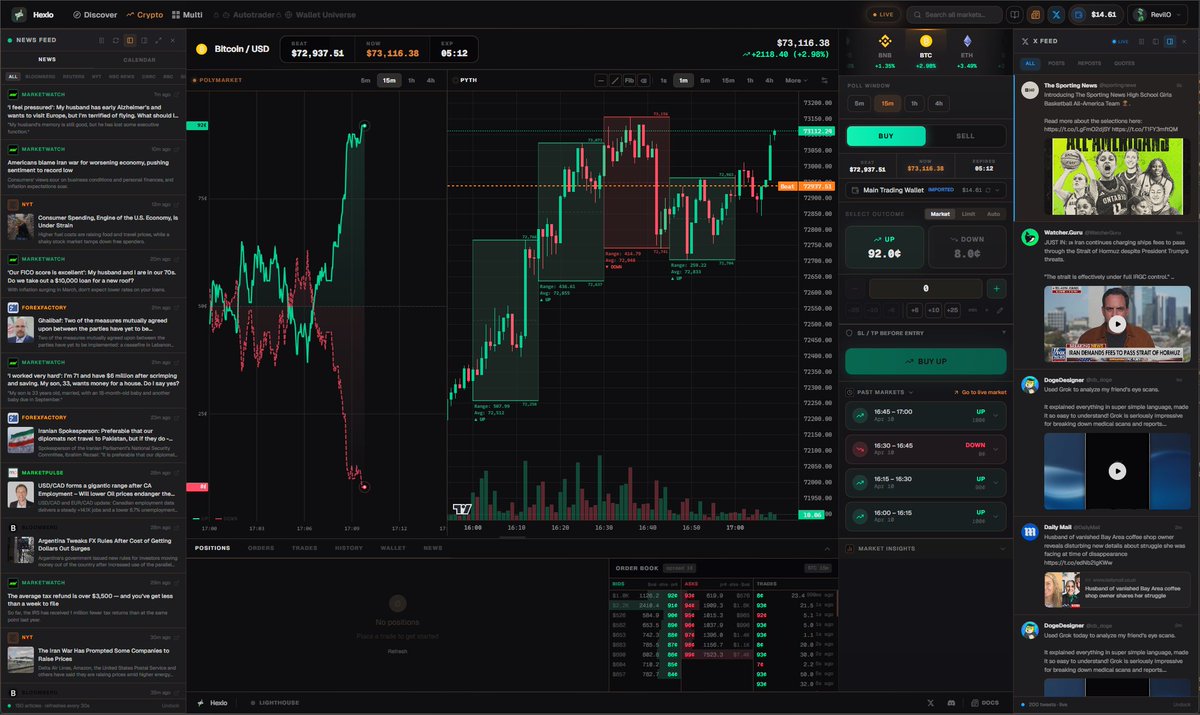Open the Orders tab in bottom panel
The width and height of the screenshot is (1200, 715).
pyautogui.click(x=261, y=548)
